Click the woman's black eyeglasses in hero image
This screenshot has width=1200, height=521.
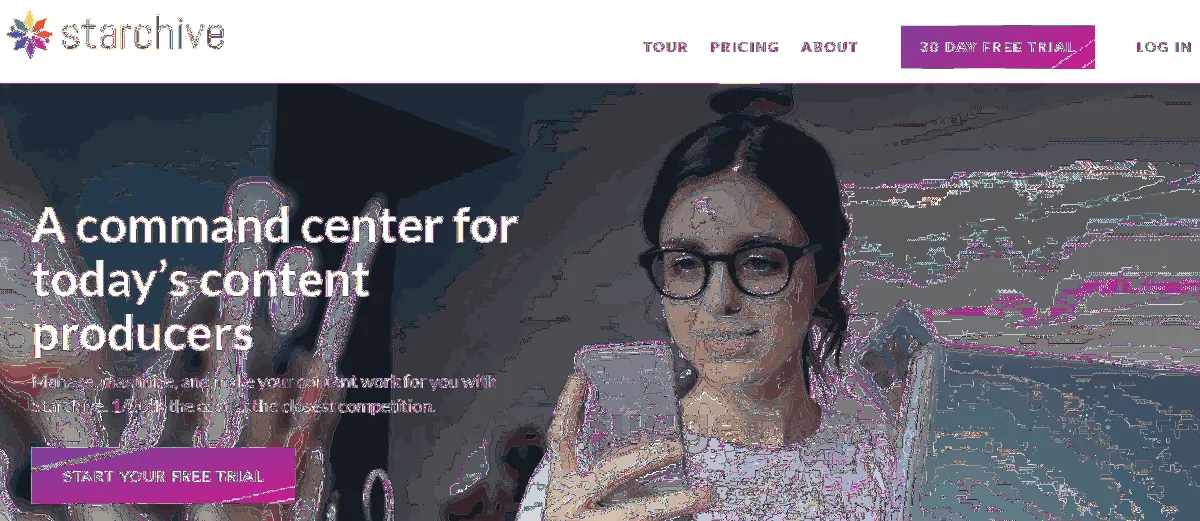click(x=728, y=268)
